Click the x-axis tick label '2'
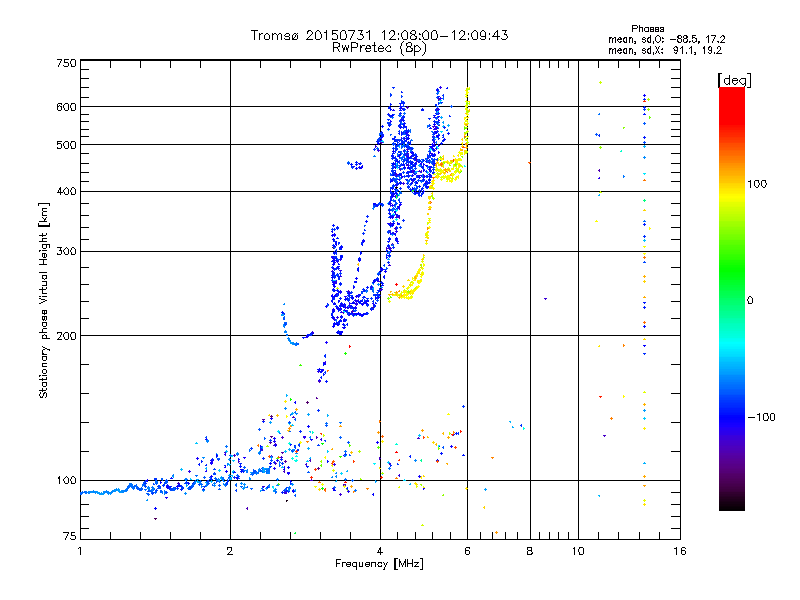Viewport: 800px width, 600px height. [x=230, y=551]
